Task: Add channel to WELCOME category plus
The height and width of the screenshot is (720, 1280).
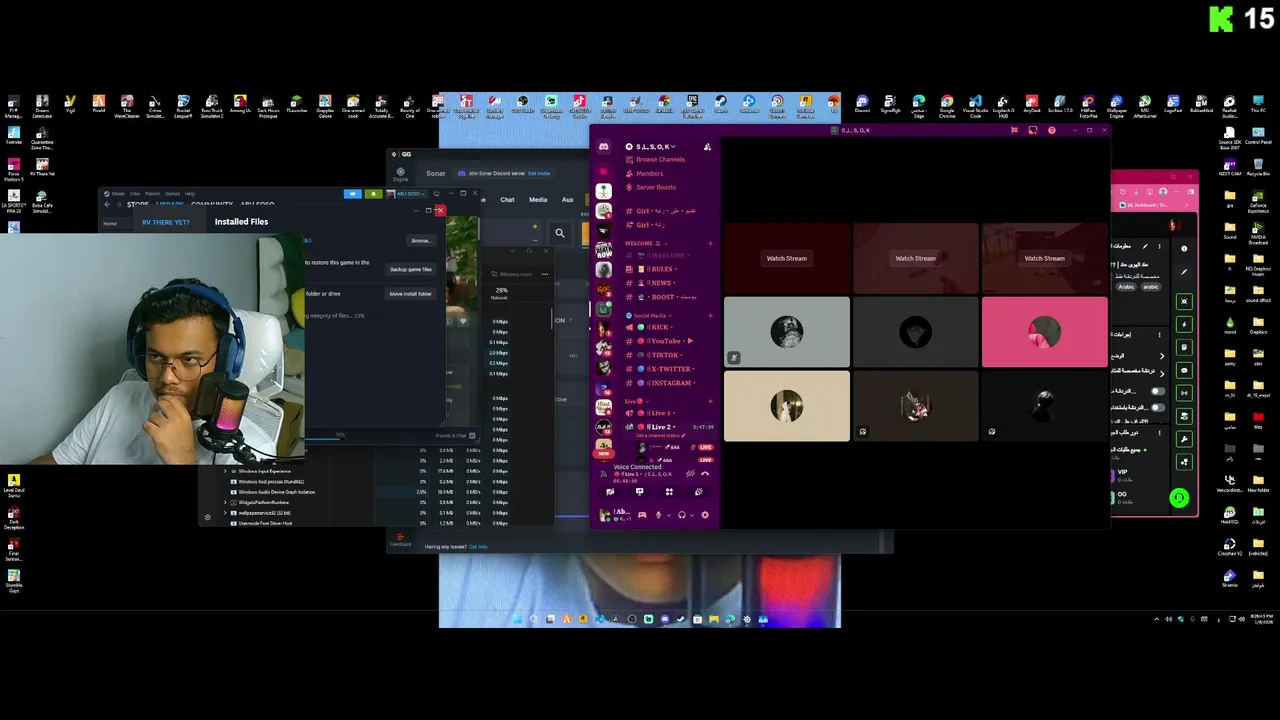Action: 710,244
